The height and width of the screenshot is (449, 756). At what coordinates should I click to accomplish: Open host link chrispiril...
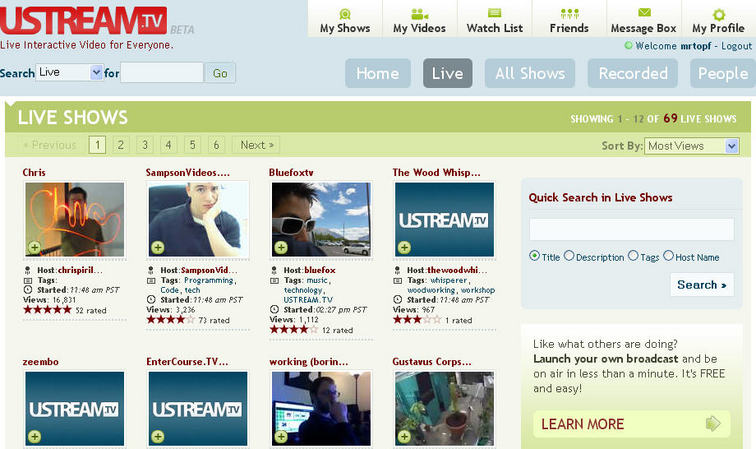click(80, 270)
